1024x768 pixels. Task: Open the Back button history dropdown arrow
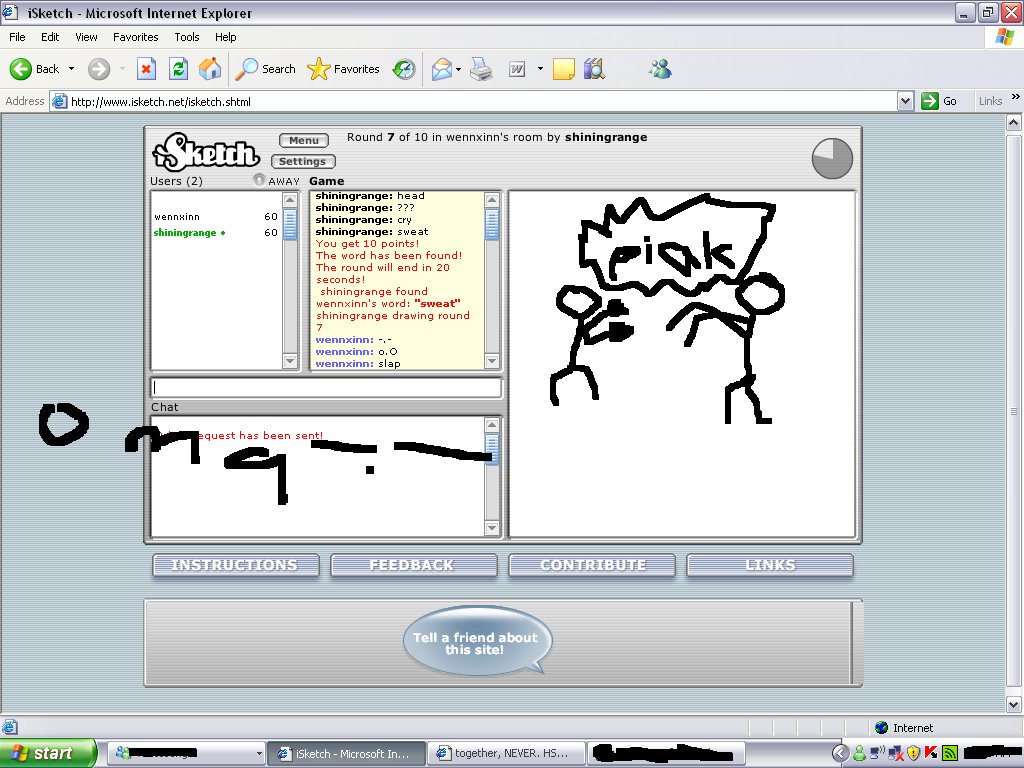coord(71,69)
